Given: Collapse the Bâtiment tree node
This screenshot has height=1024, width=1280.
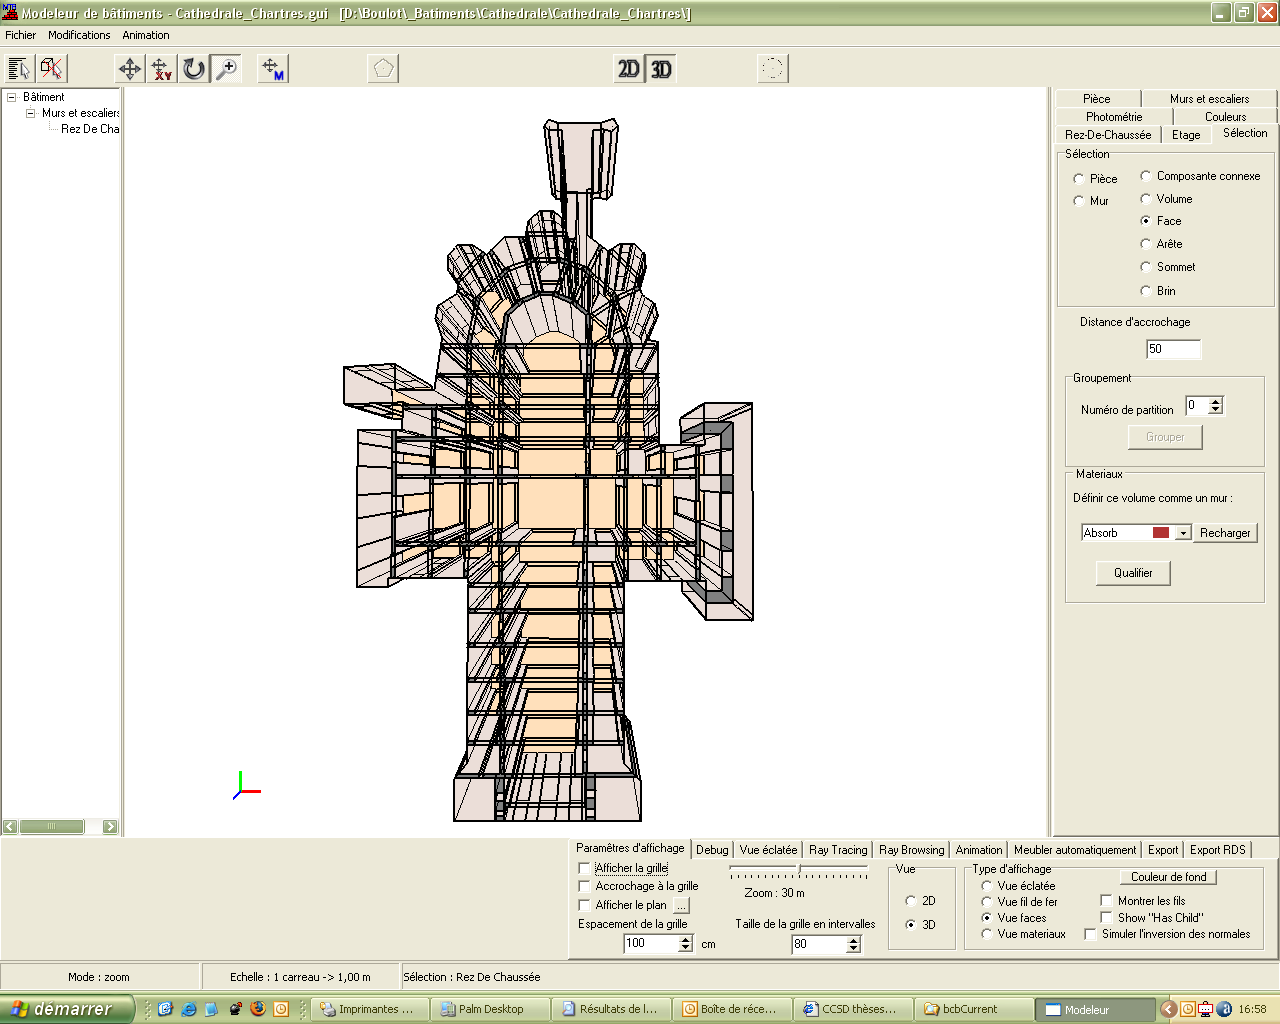Looking at the screenshot, I should coord(12,97).
